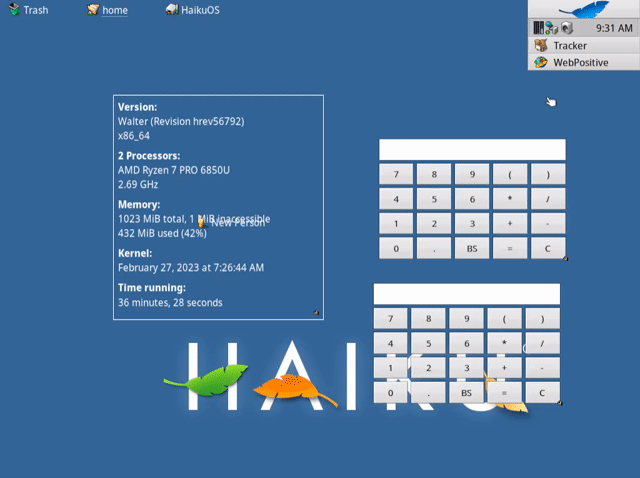The image size is (640, 478).
Task: Click the lower calculator's display field
Action: coord(467,293)
